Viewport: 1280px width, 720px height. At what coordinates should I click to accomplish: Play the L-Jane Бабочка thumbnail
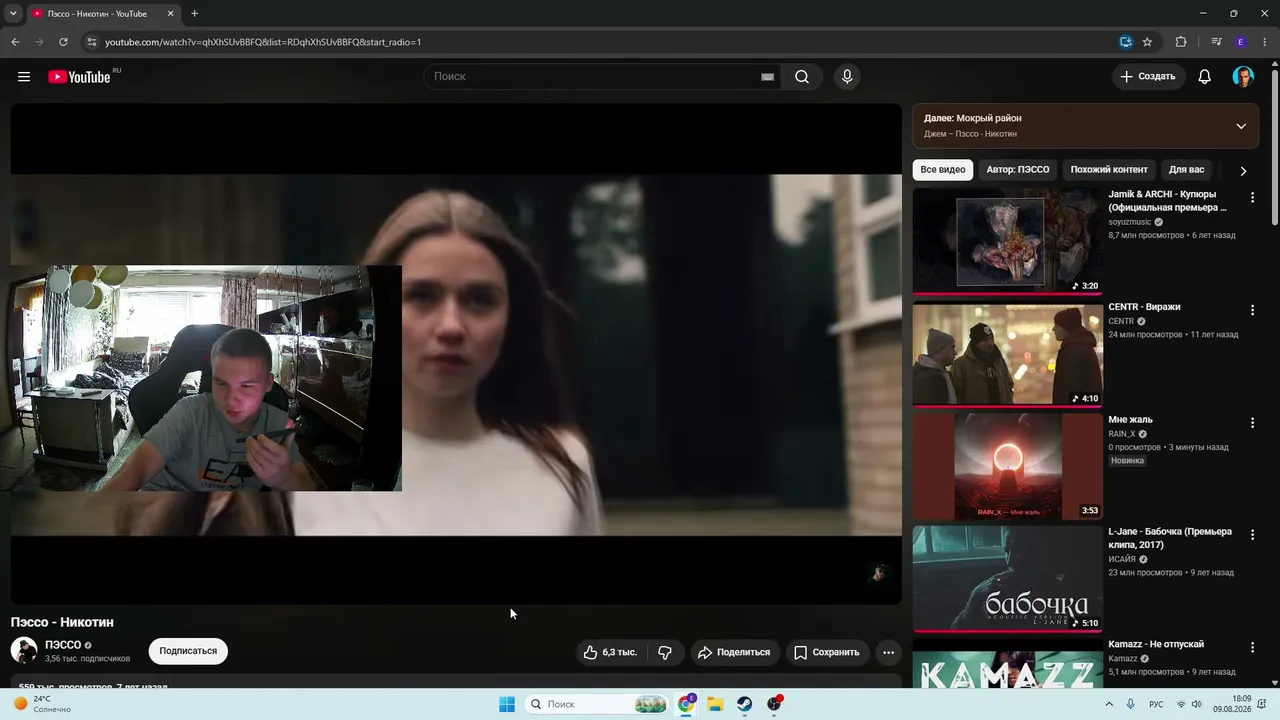(x=1007, y=578)
